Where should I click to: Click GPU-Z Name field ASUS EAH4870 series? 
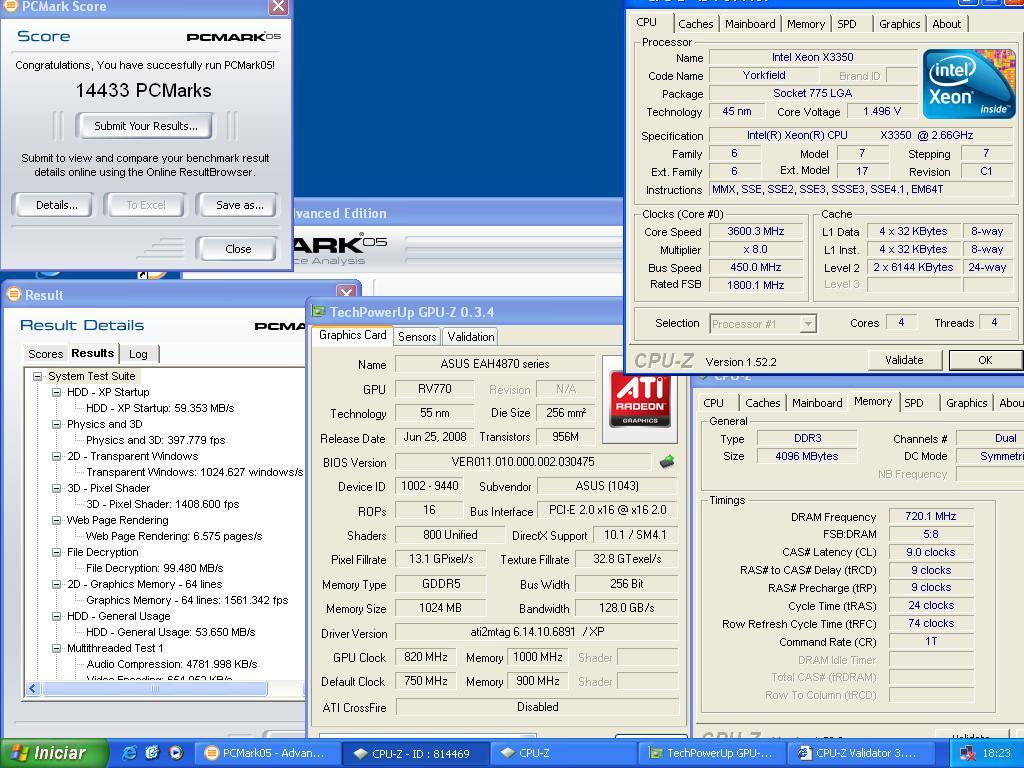(494, 364)
